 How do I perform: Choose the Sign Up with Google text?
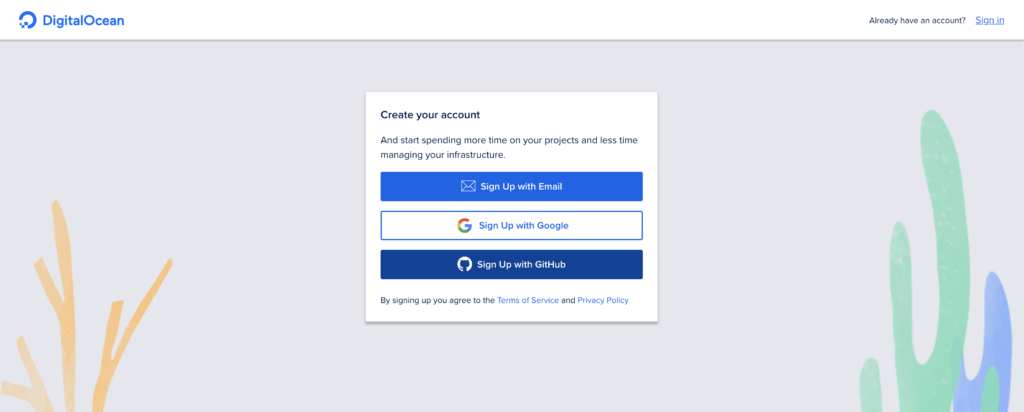pos(523,225)
